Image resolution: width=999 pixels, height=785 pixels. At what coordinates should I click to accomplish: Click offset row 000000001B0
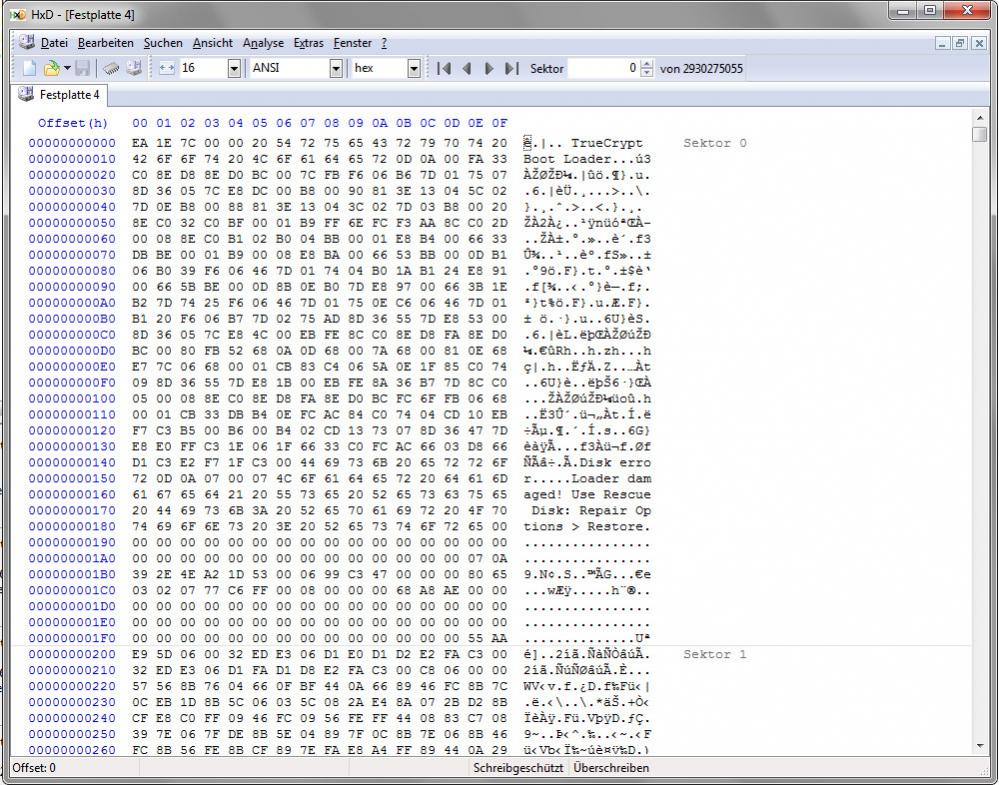[72, 574]
